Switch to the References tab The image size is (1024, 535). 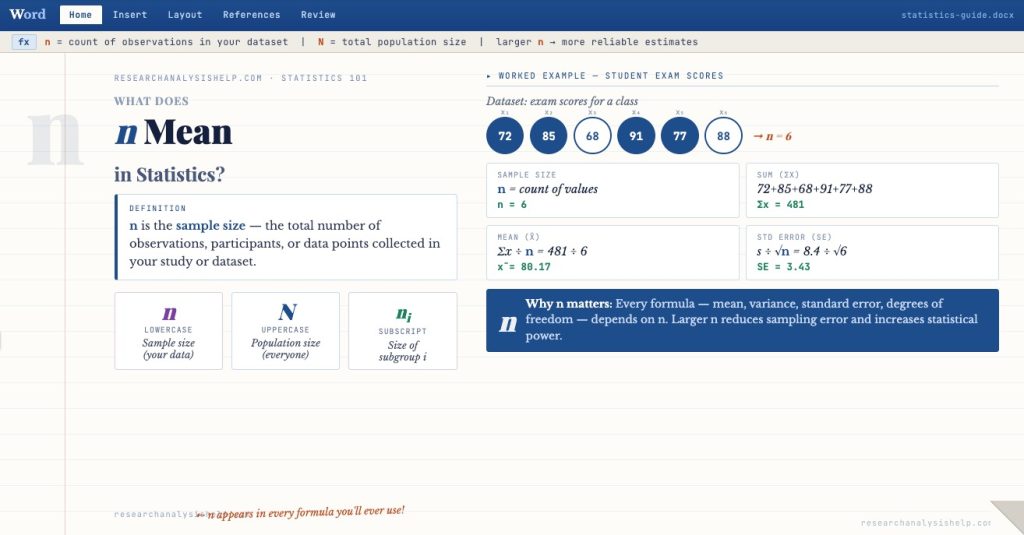click(x=251, y=15)
